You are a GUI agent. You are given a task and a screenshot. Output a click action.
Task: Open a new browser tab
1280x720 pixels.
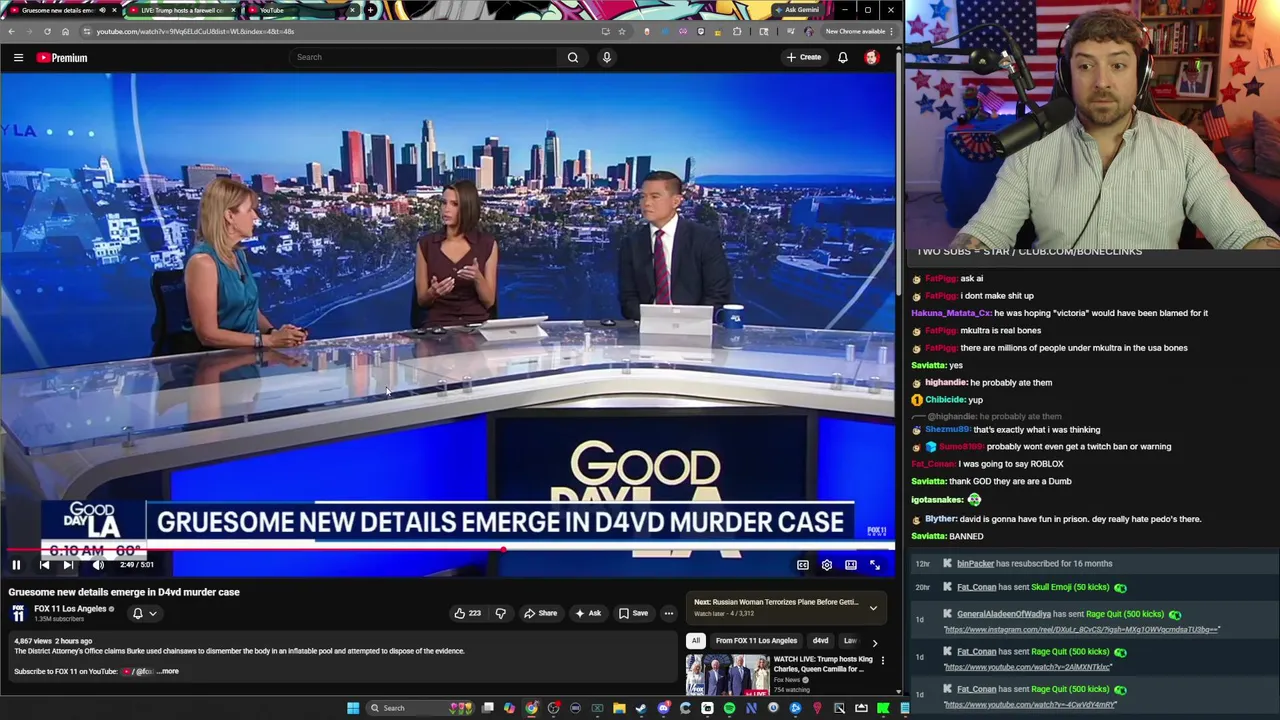(x=371, y=10)
